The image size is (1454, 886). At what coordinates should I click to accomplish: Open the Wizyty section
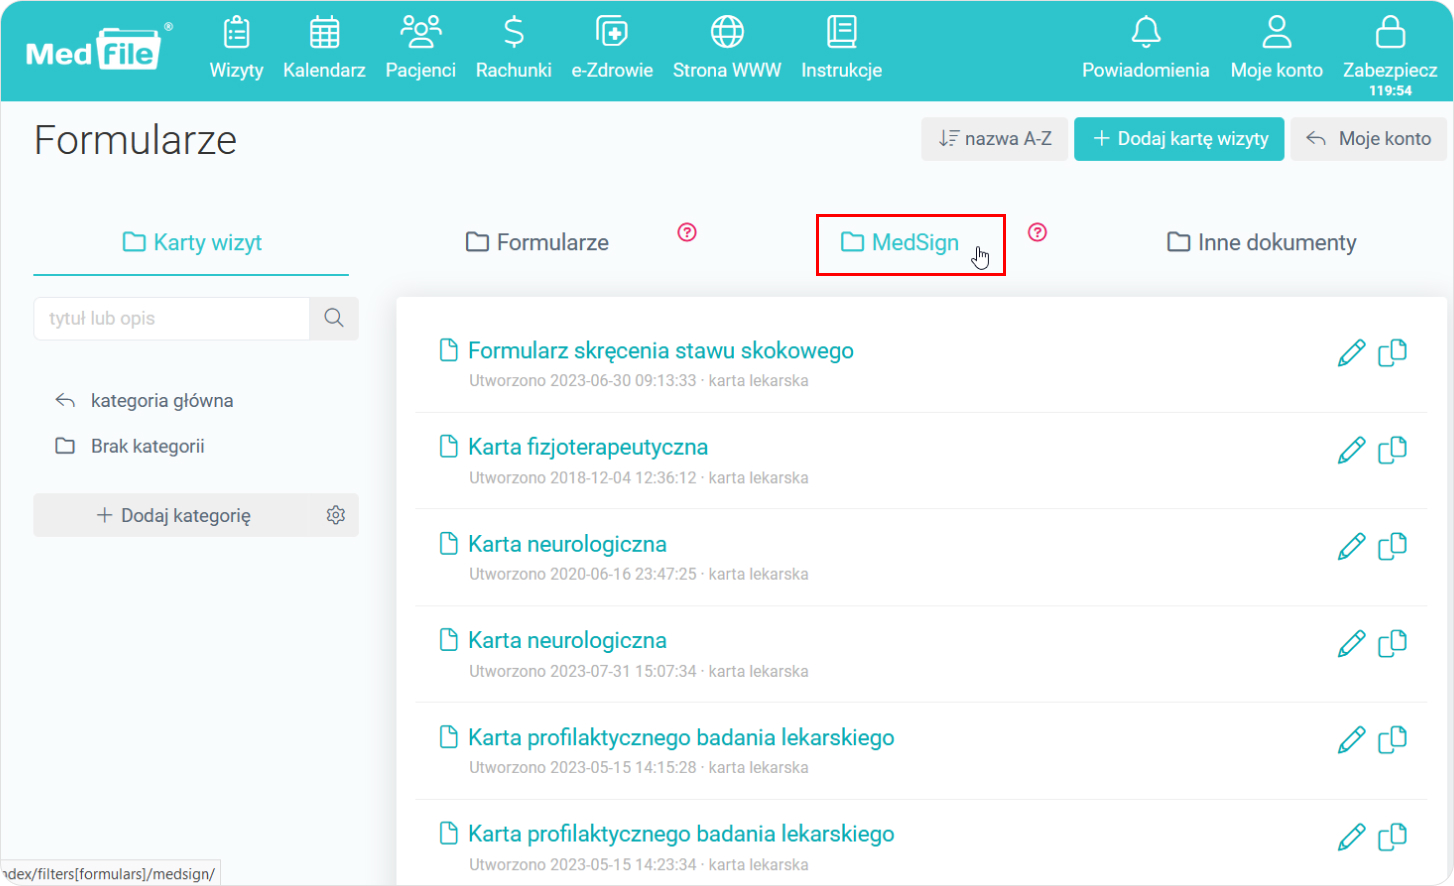click(236, 48)
